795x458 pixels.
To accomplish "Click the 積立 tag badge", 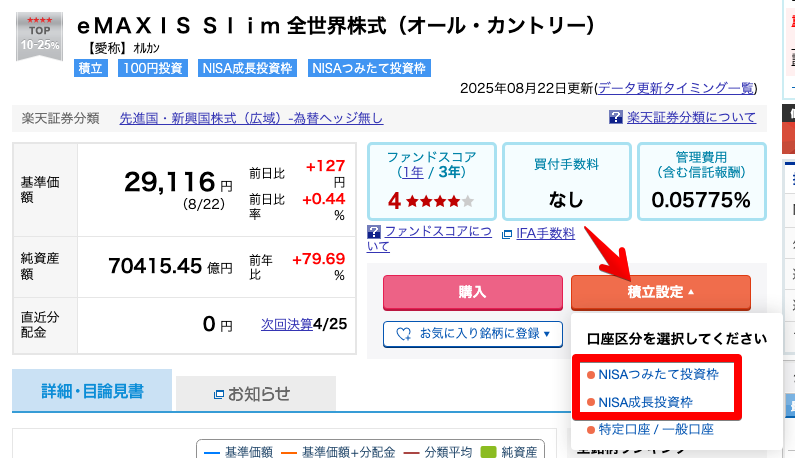I will [91, 68].
